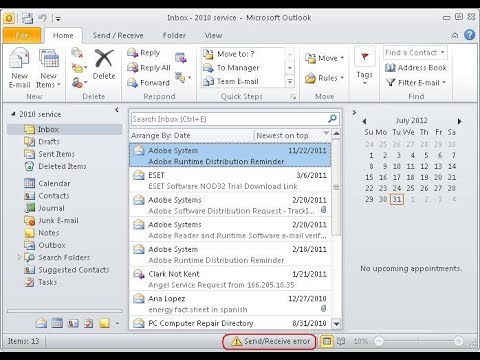Screen dimensions: 480x360
Task: Open the Clark Not Kent email
Action: click(x=230, y=279)
